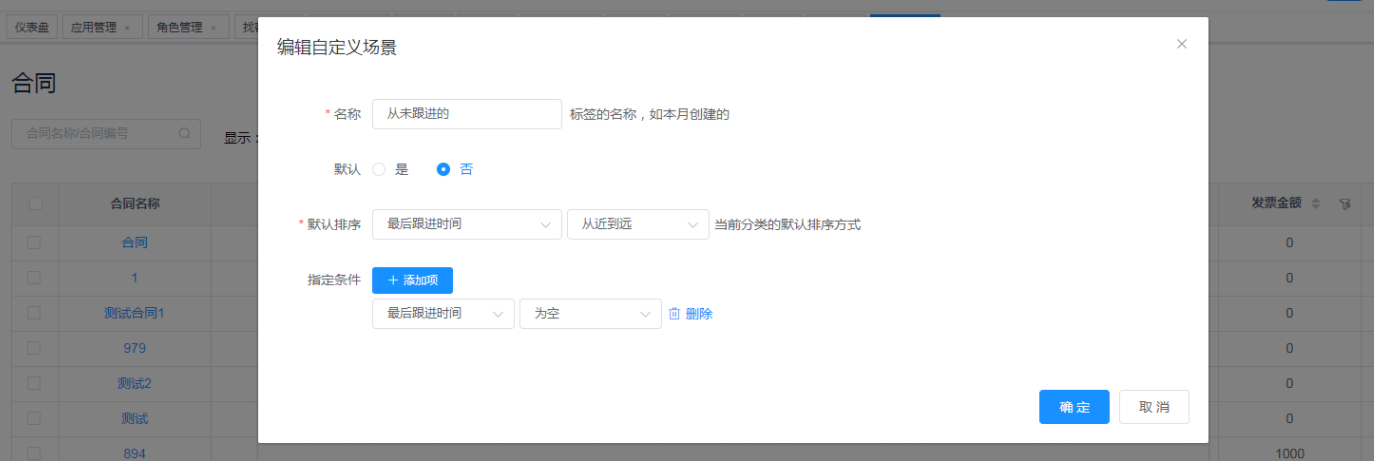Open the 从近到远 sort direction dropdown

(638, 225)
